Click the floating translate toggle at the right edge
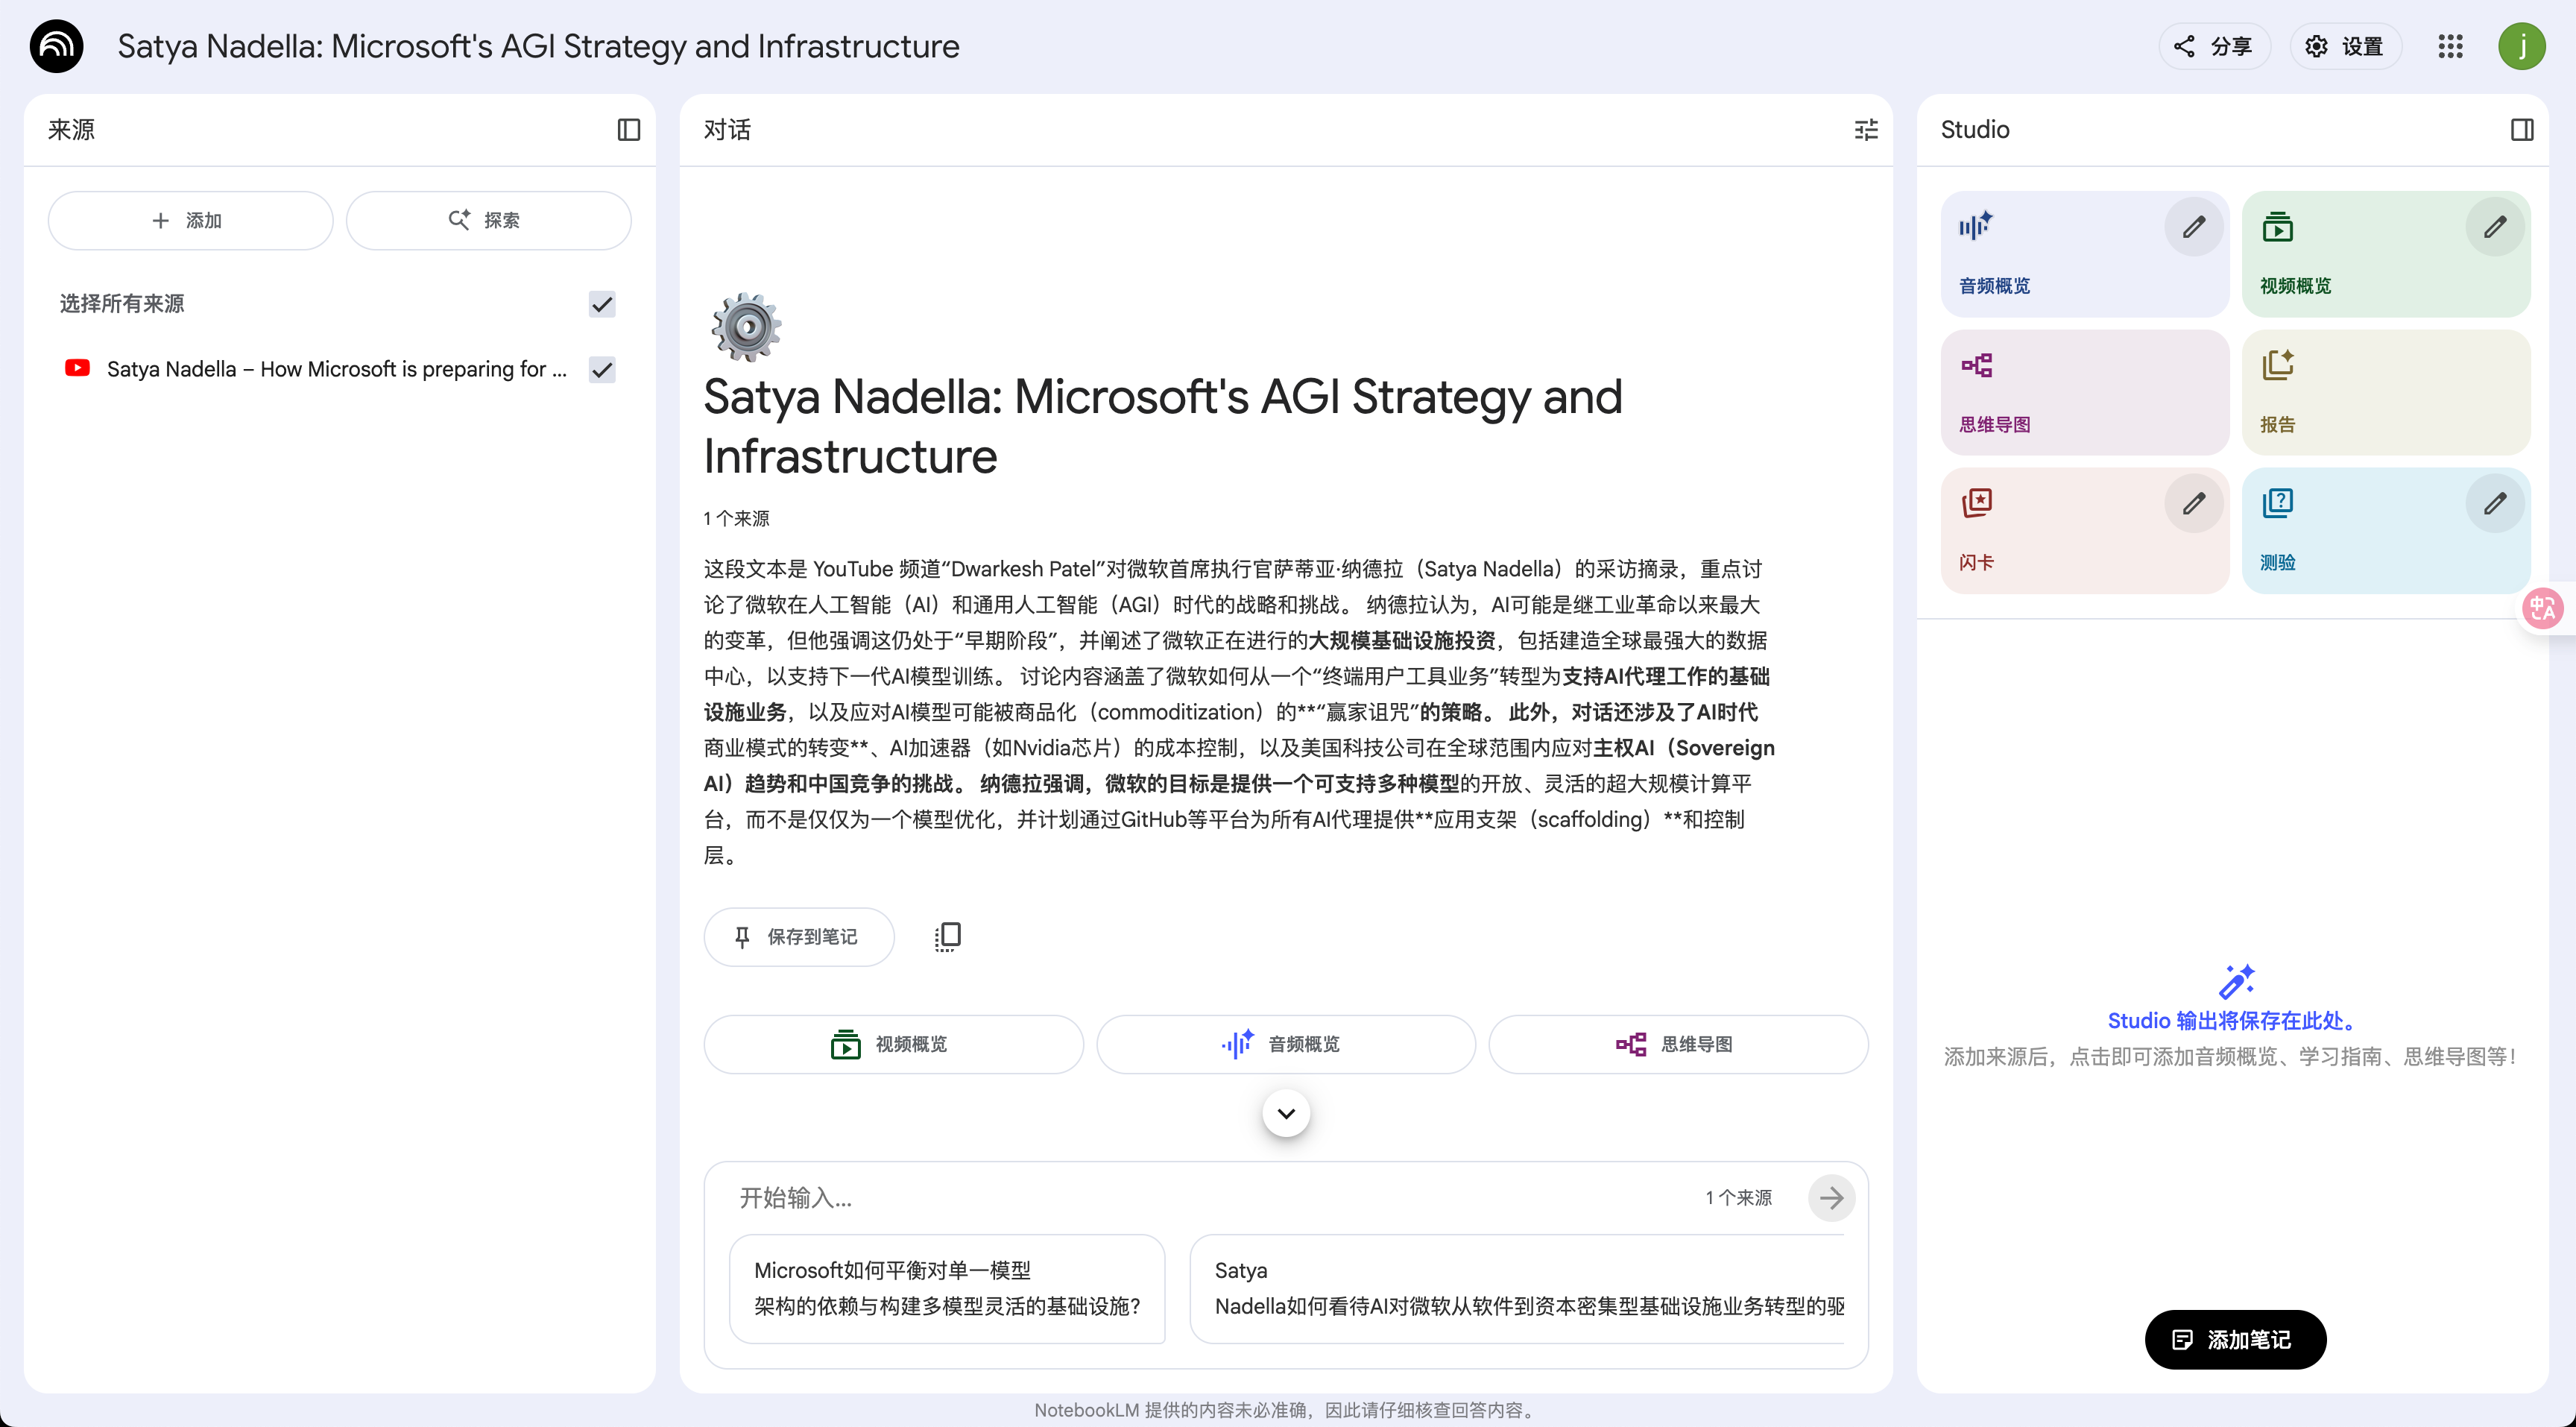Screen dimensions: 2576x1427 click(x=2543, y=608)
